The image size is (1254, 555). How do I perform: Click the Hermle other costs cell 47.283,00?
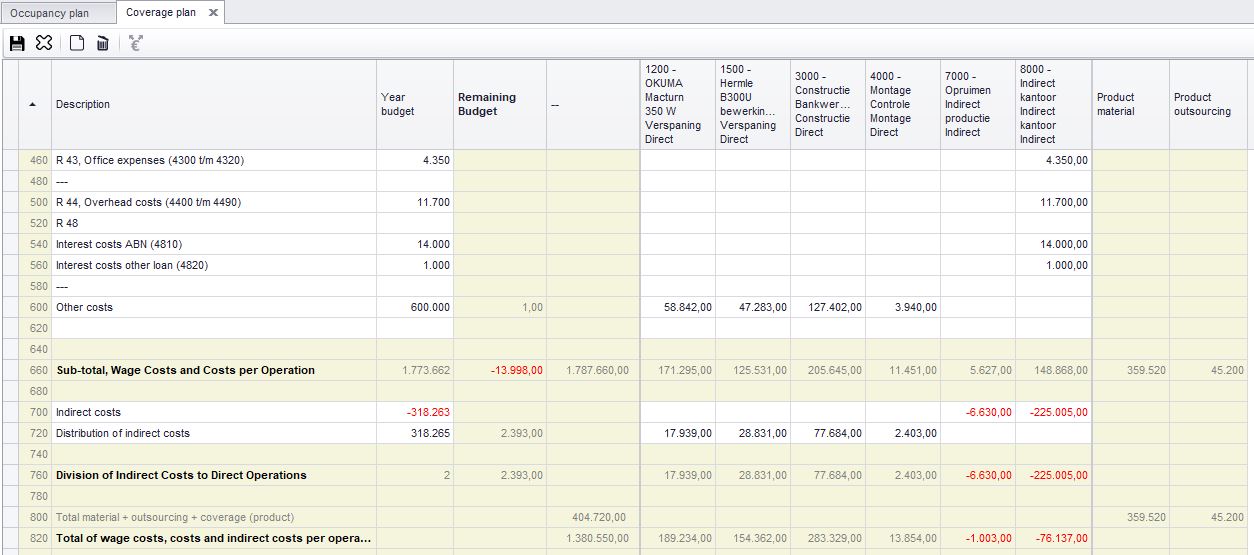pos(753,307)
